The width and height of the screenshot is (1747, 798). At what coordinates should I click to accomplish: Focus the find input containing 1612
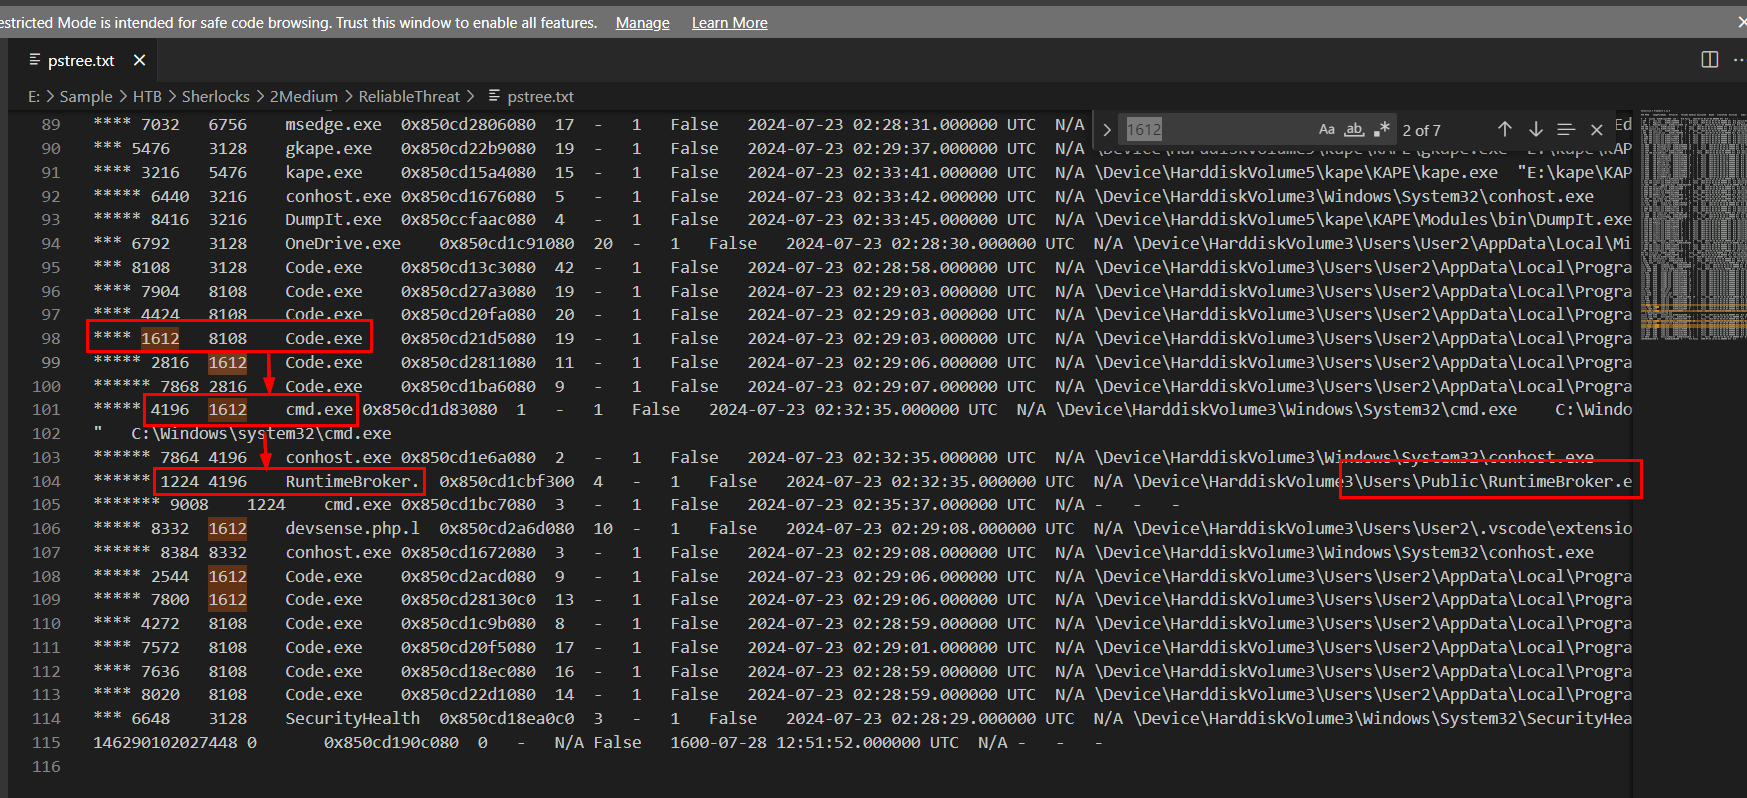click(1215, 129)
